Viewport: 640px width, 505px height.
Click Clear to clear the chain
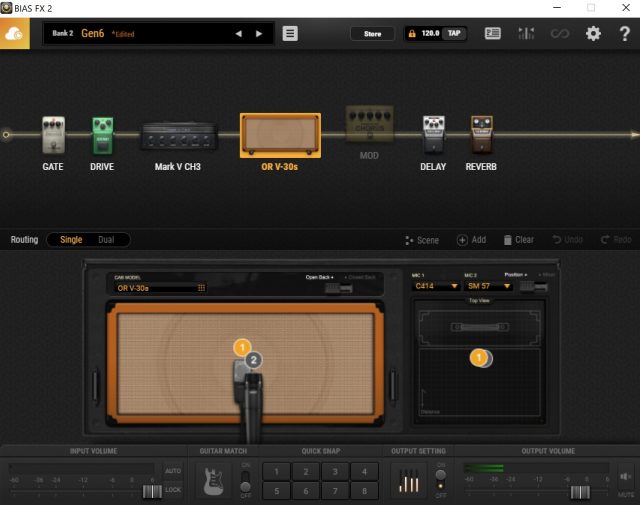(x=519, y=240)
